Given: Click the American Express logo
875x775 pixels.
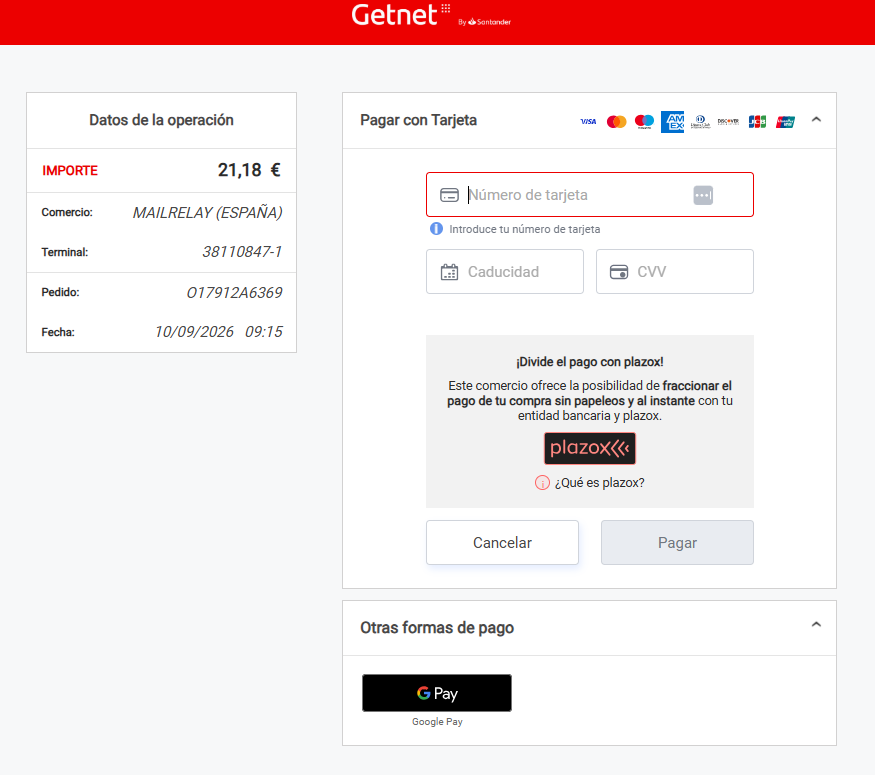Looking at the screenshot, I should click(672, 121).
